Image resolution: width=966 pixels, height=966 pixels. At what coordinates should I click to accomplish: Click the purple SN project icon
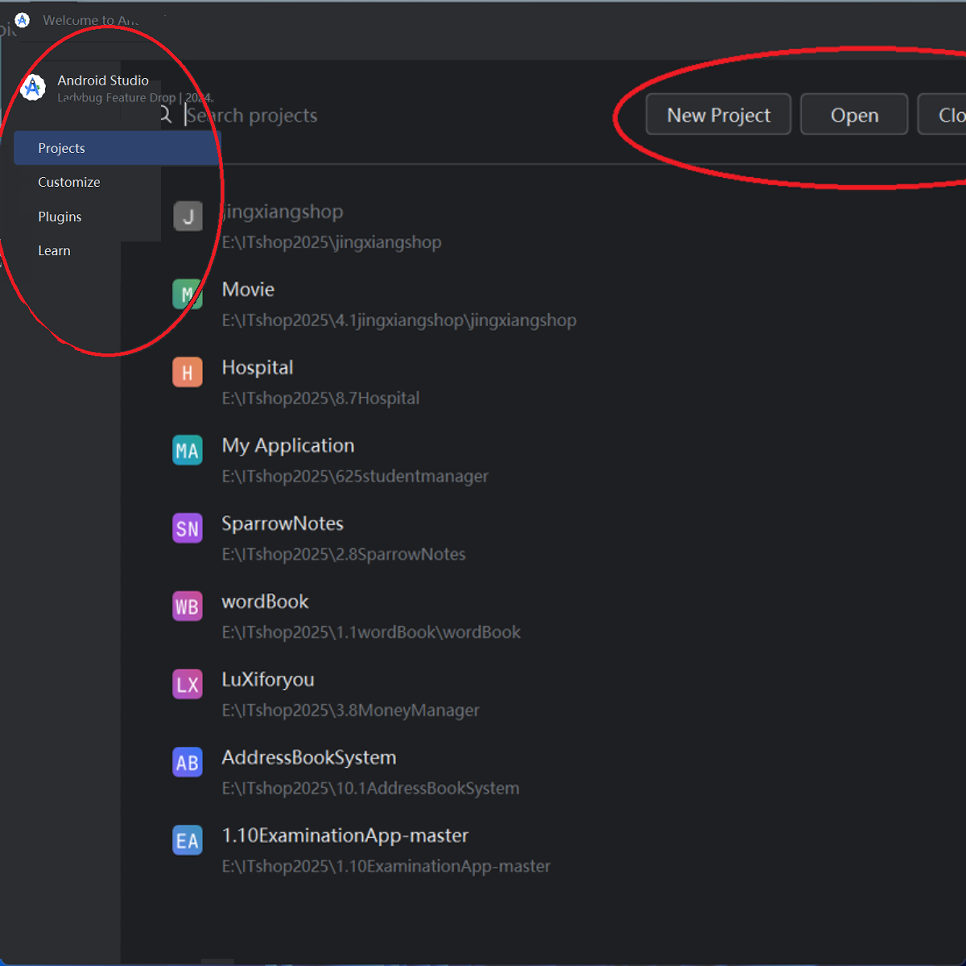[x=187, y=528]
